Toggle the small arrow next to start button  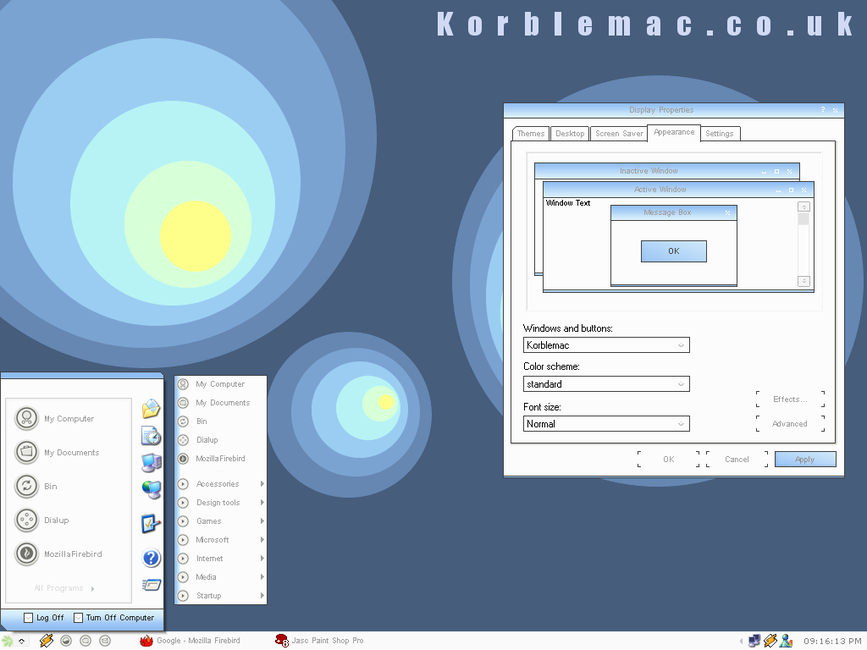click(x=22, y=641)
